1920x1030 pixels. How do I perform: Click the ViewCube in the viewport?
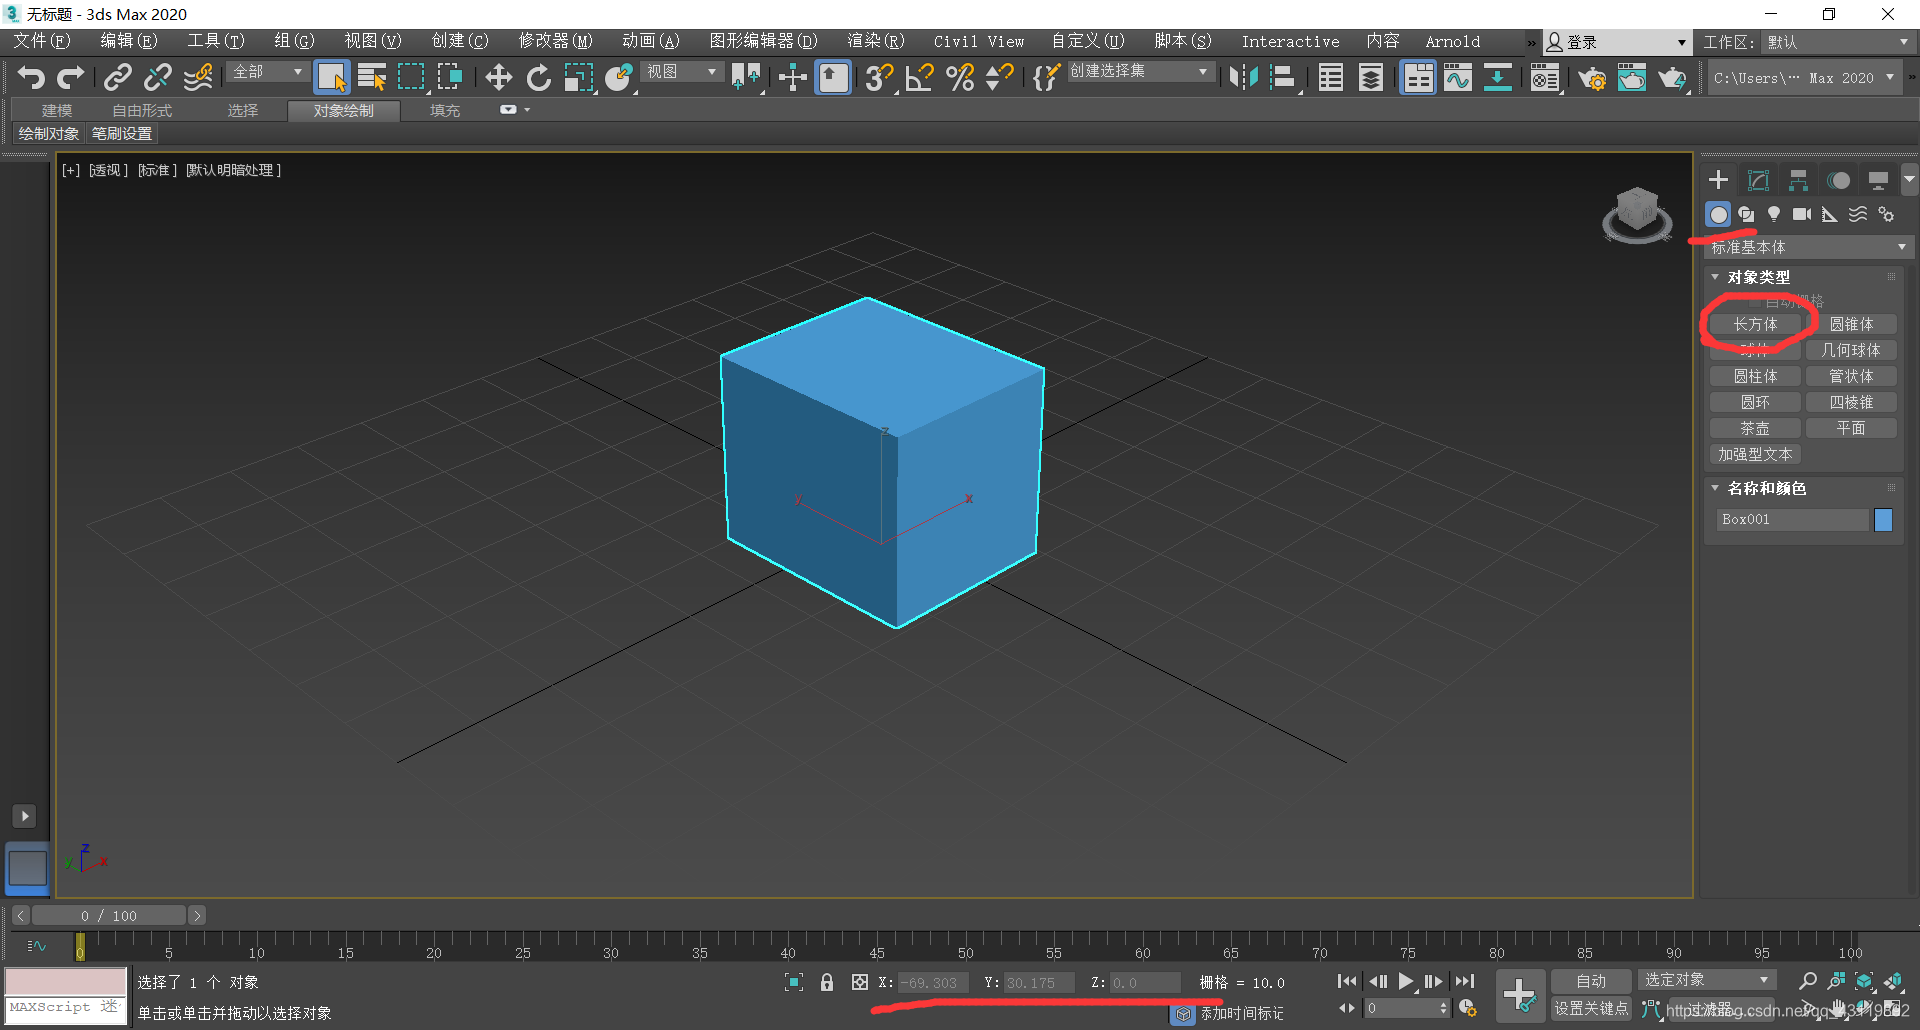pyautogui.click(x=1637, y=214)
